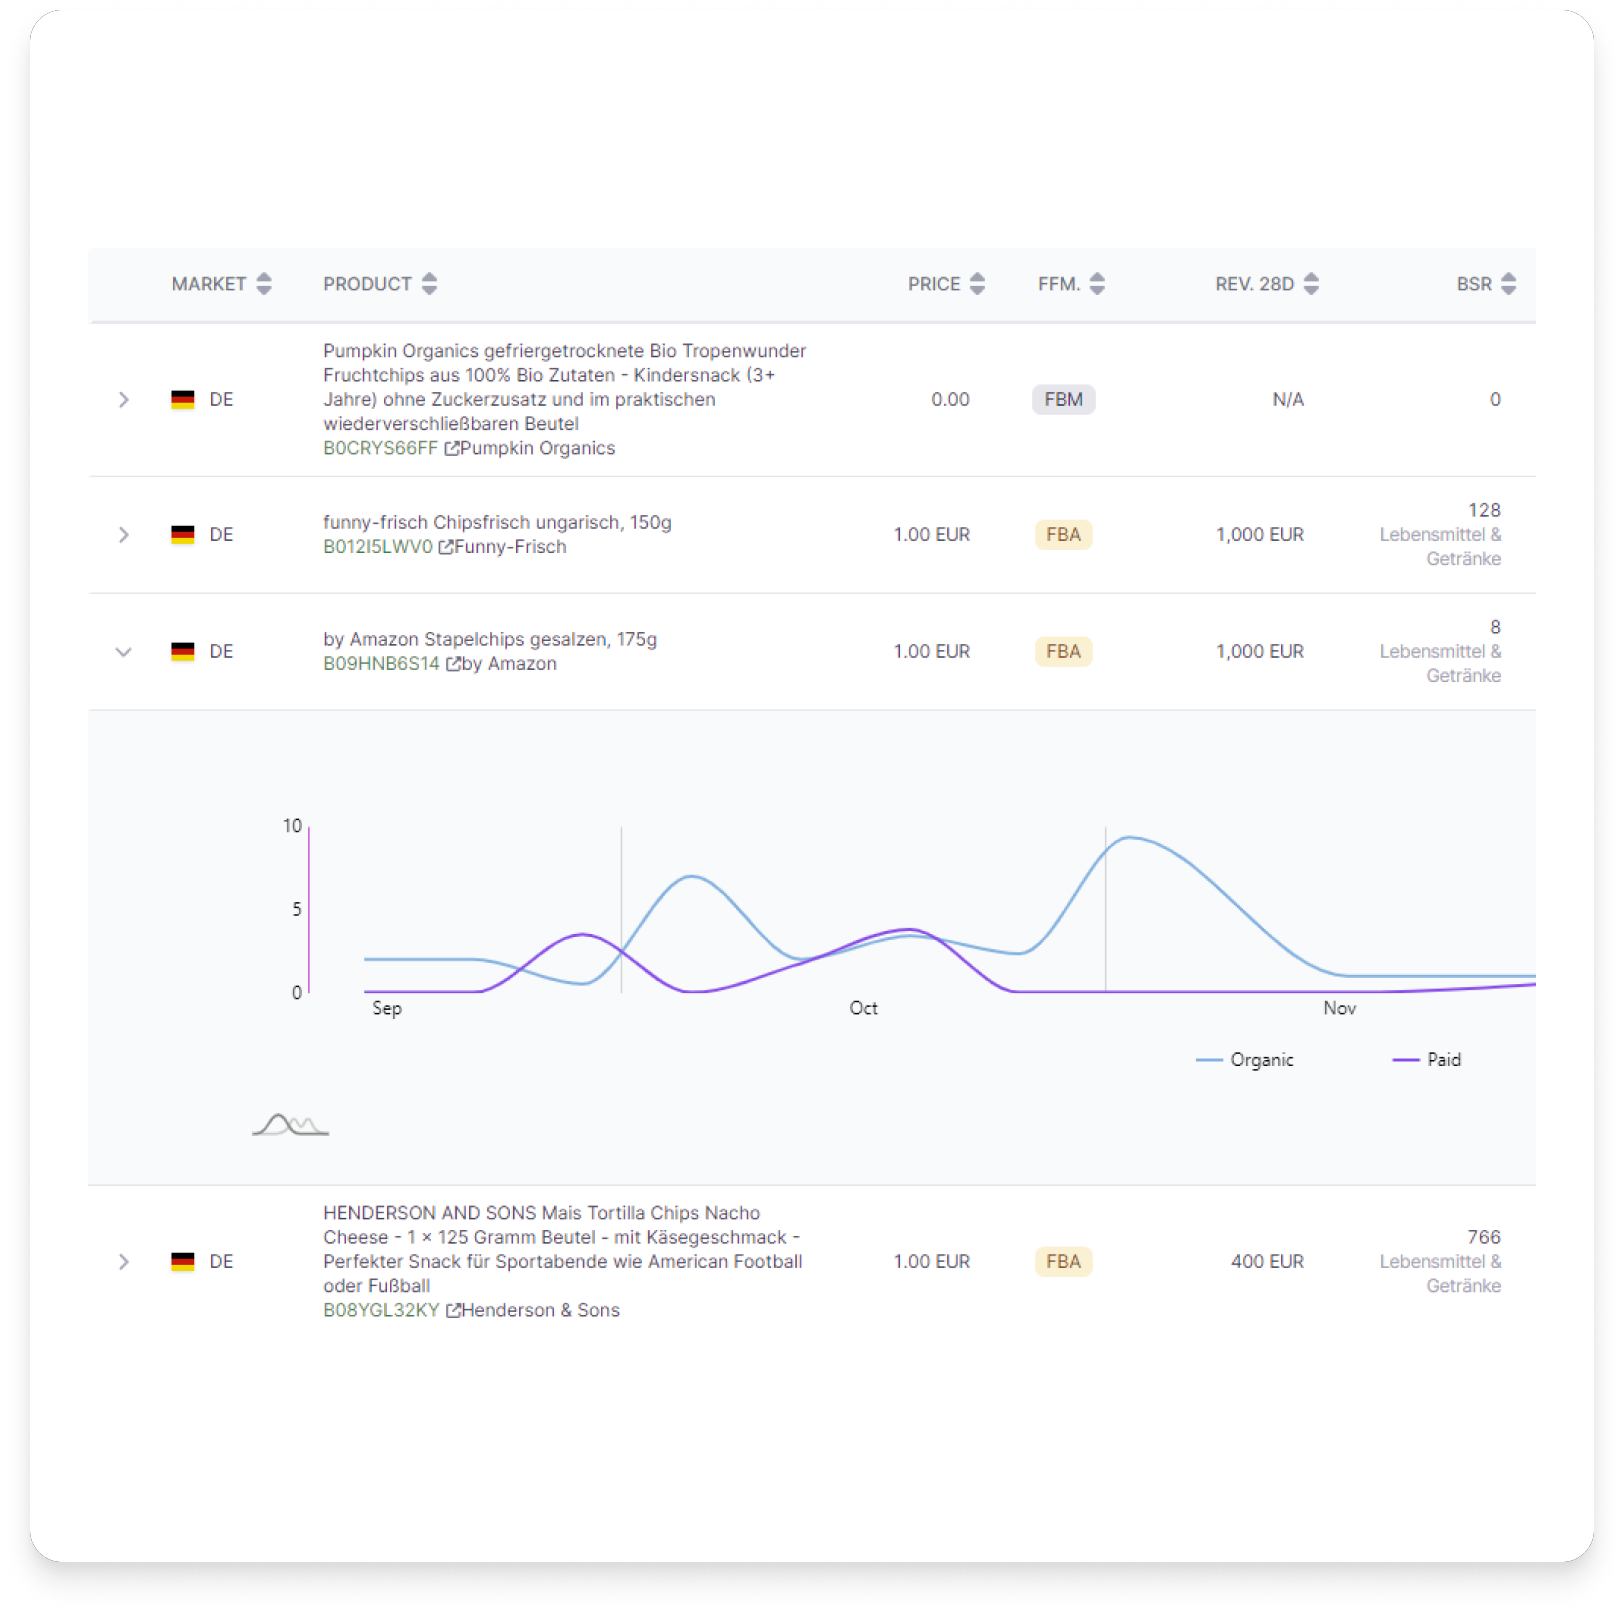
Task: Click the FBM fulfillment badge
Action: (x=1063, y=400)
